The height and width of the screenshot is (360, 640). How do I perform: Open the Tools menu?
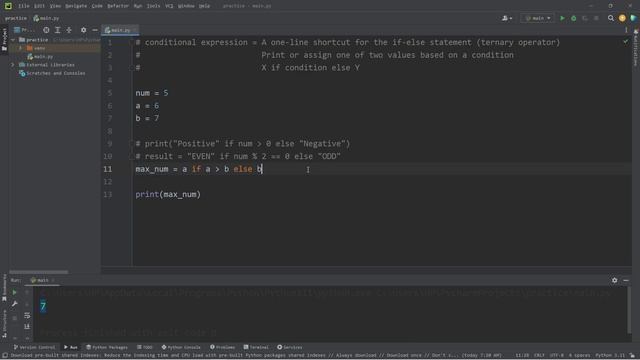click(x=153, y=6)
